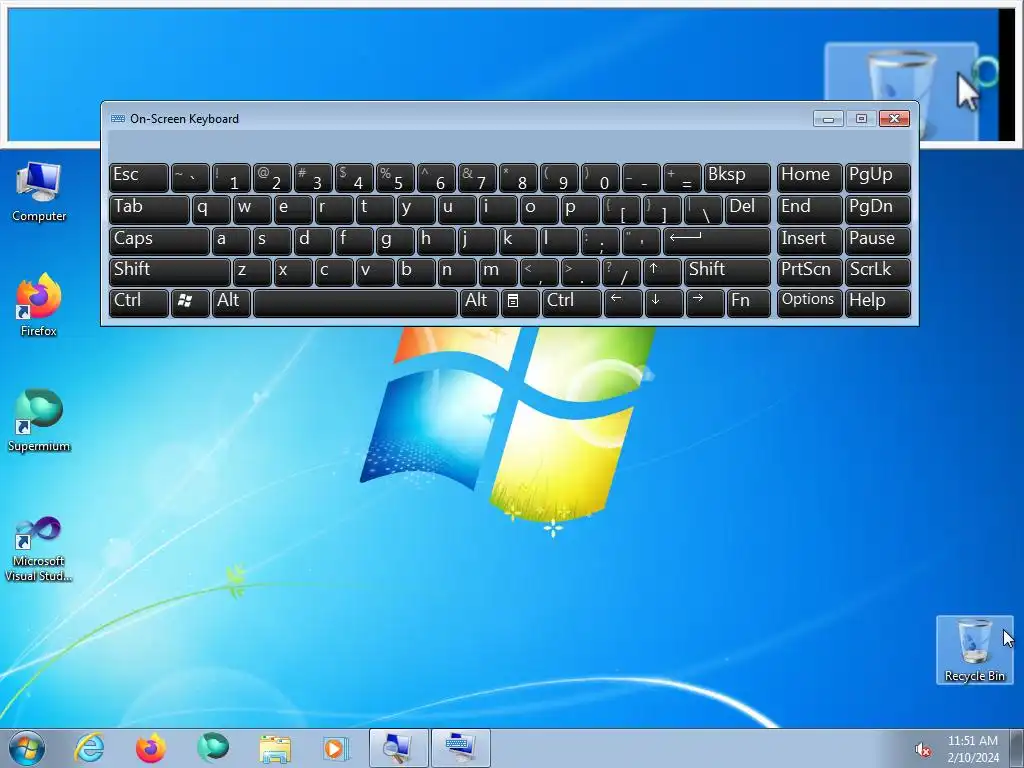Click the Enter arrow key

click(716, 240)
